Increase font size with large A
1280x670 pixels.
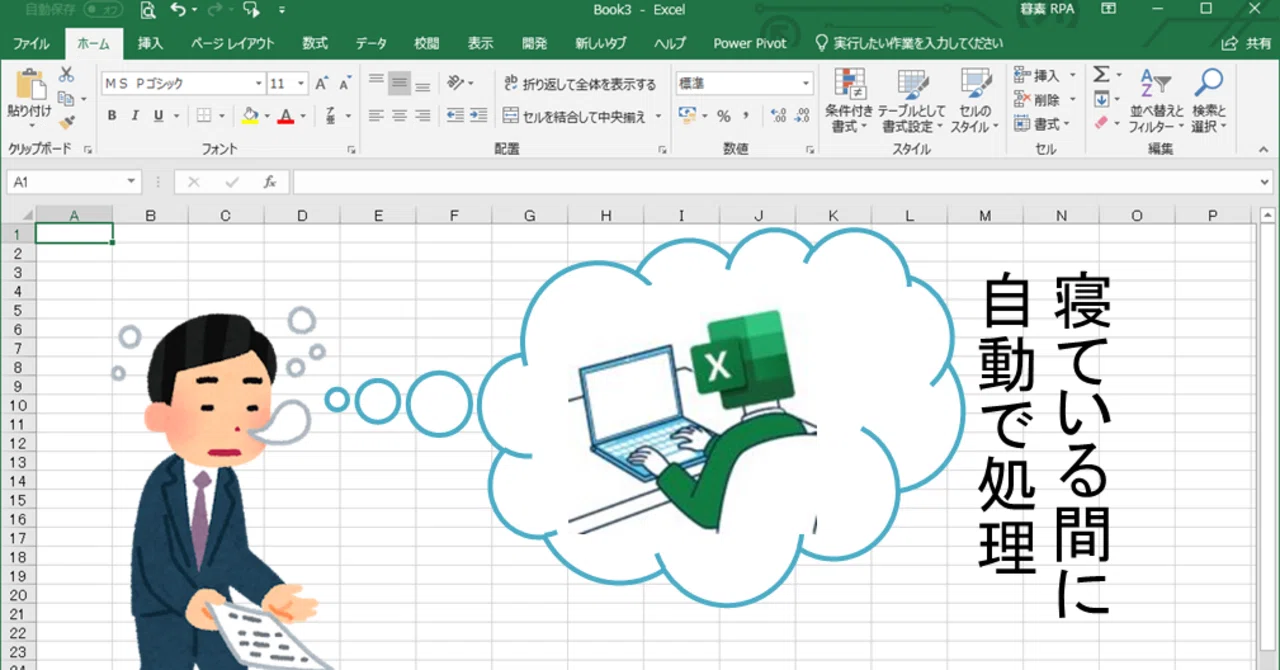click(x=321, y=84)
